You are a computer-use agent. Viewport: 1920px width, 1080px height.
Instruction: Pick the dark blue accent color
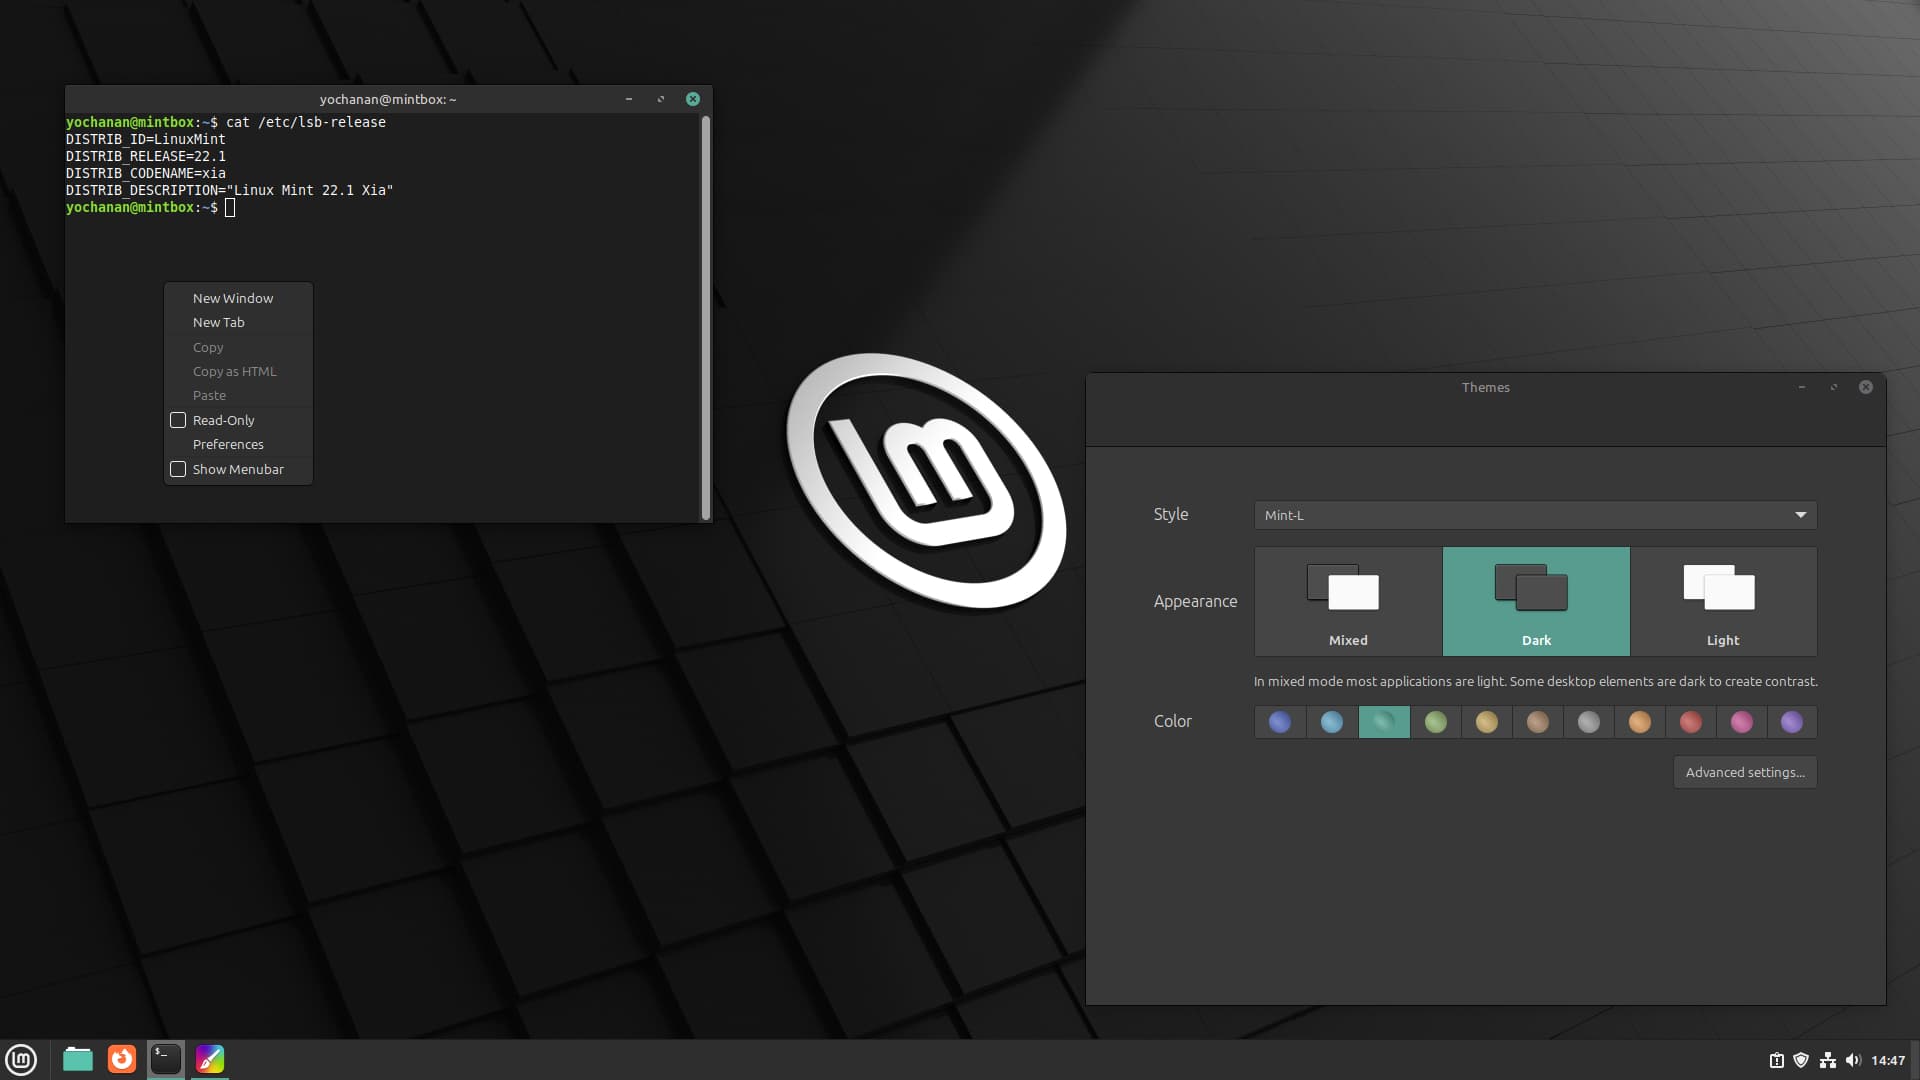tap(1280, 722)
